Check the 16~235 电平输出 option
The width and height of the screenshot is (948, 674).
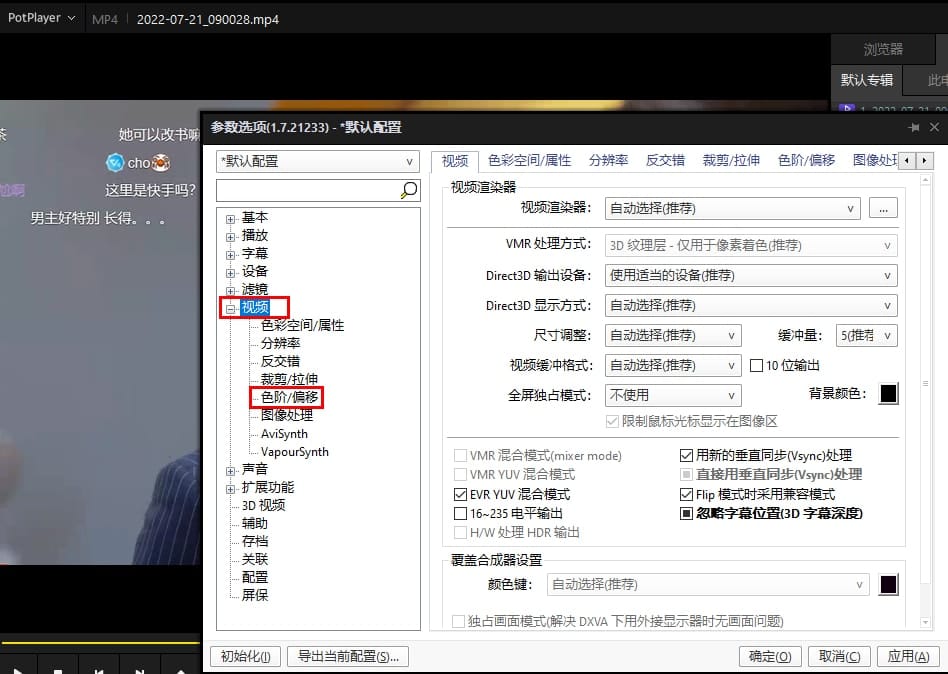461,513
